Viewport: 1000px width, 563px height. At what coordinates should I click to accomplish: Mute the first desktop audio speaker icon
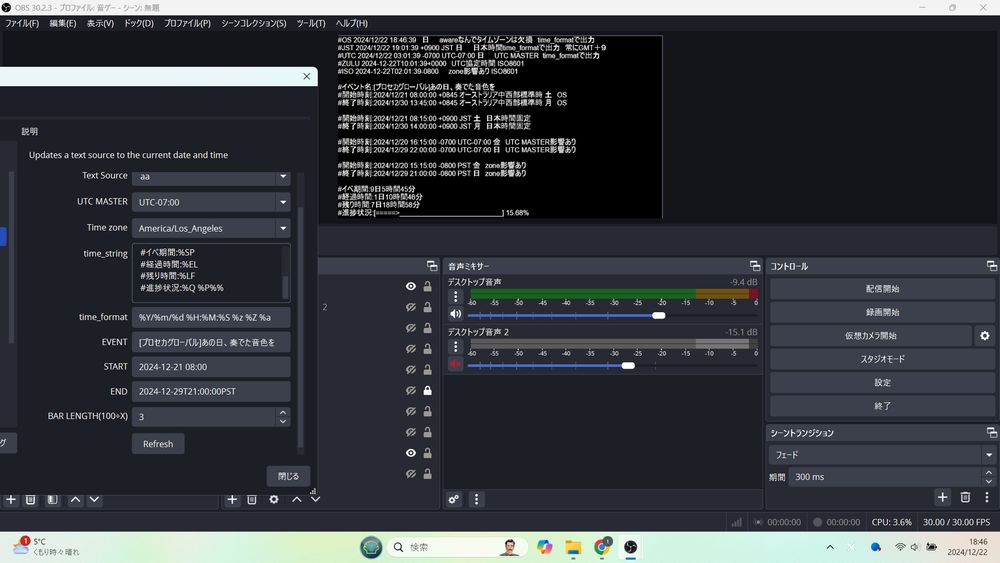[x=456, y=314]
